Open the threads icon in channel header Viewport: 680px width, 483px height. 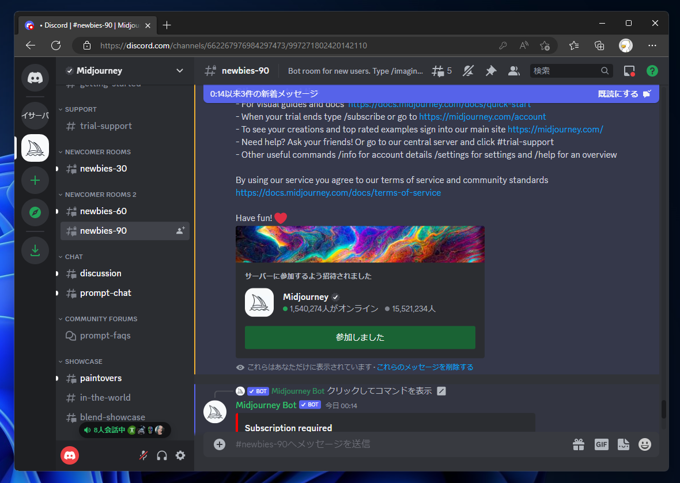tap(438, 71)
